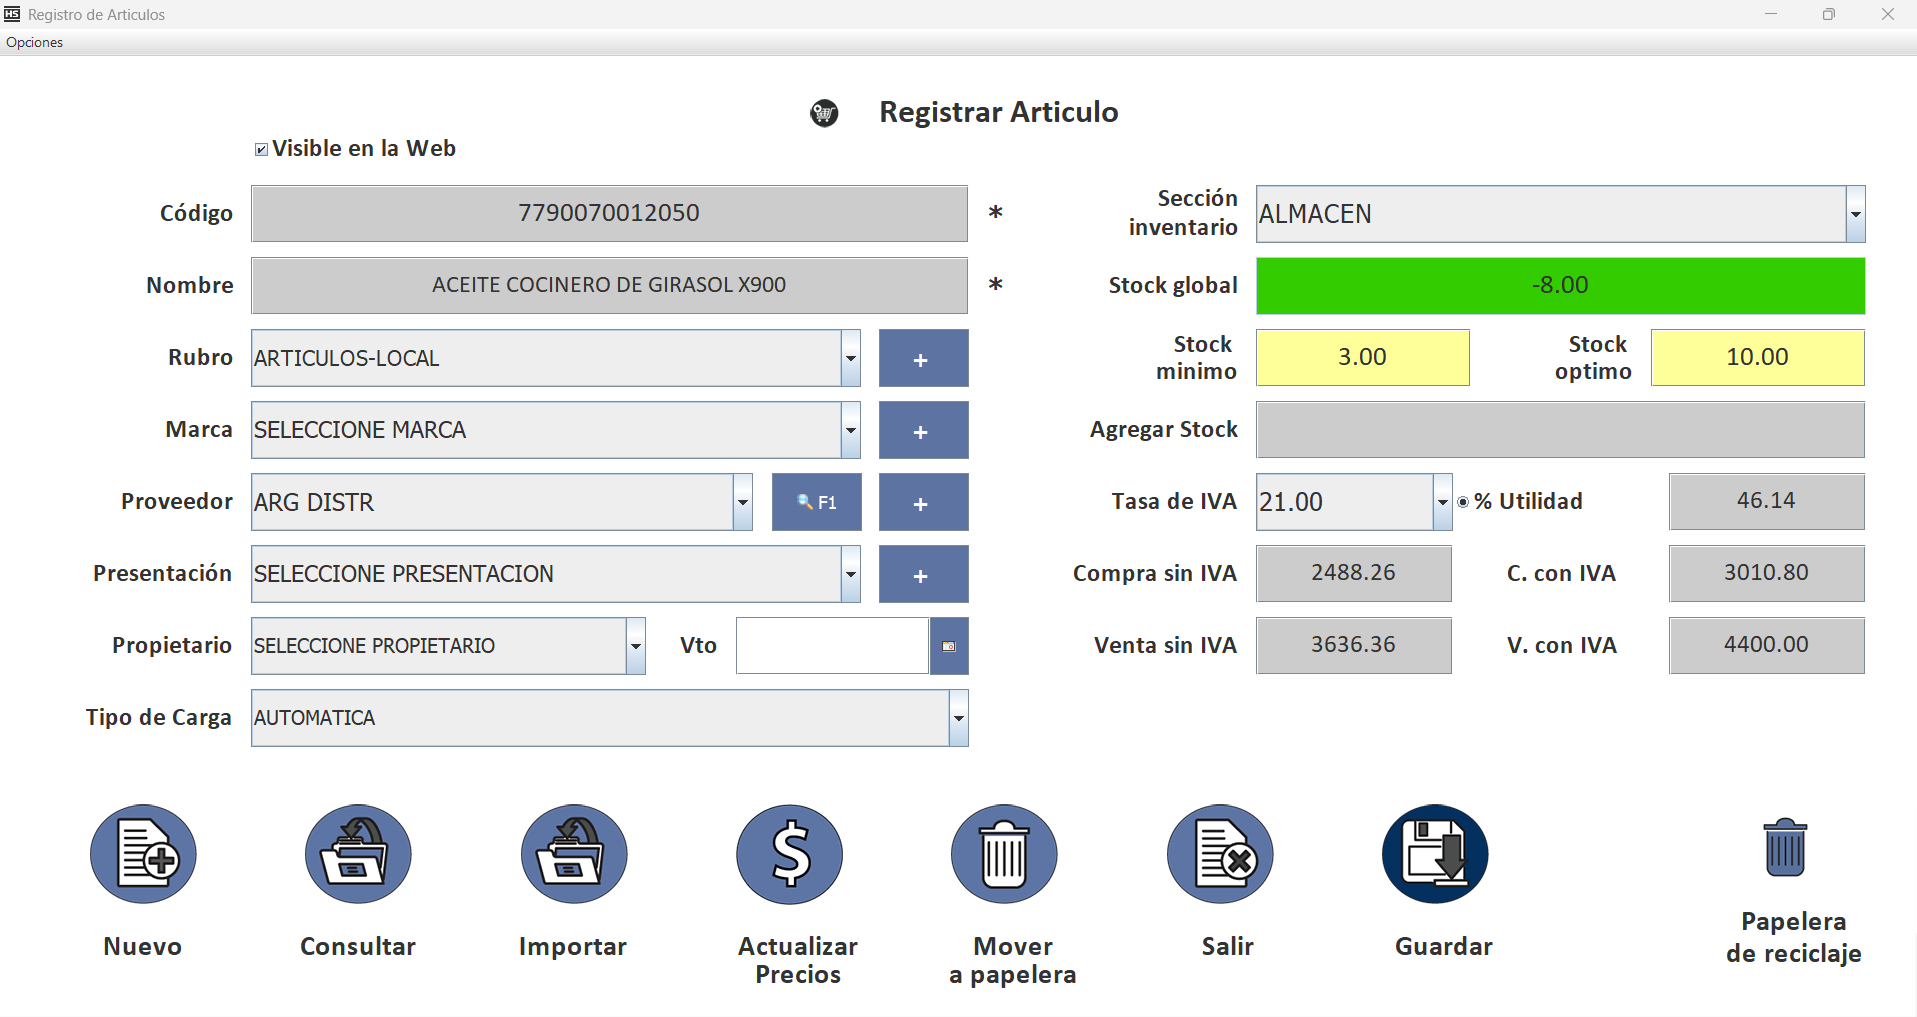Click the Nuevo new article icon
Viewport: 1917px width, 1017px height.
click(x=143, y=854)
